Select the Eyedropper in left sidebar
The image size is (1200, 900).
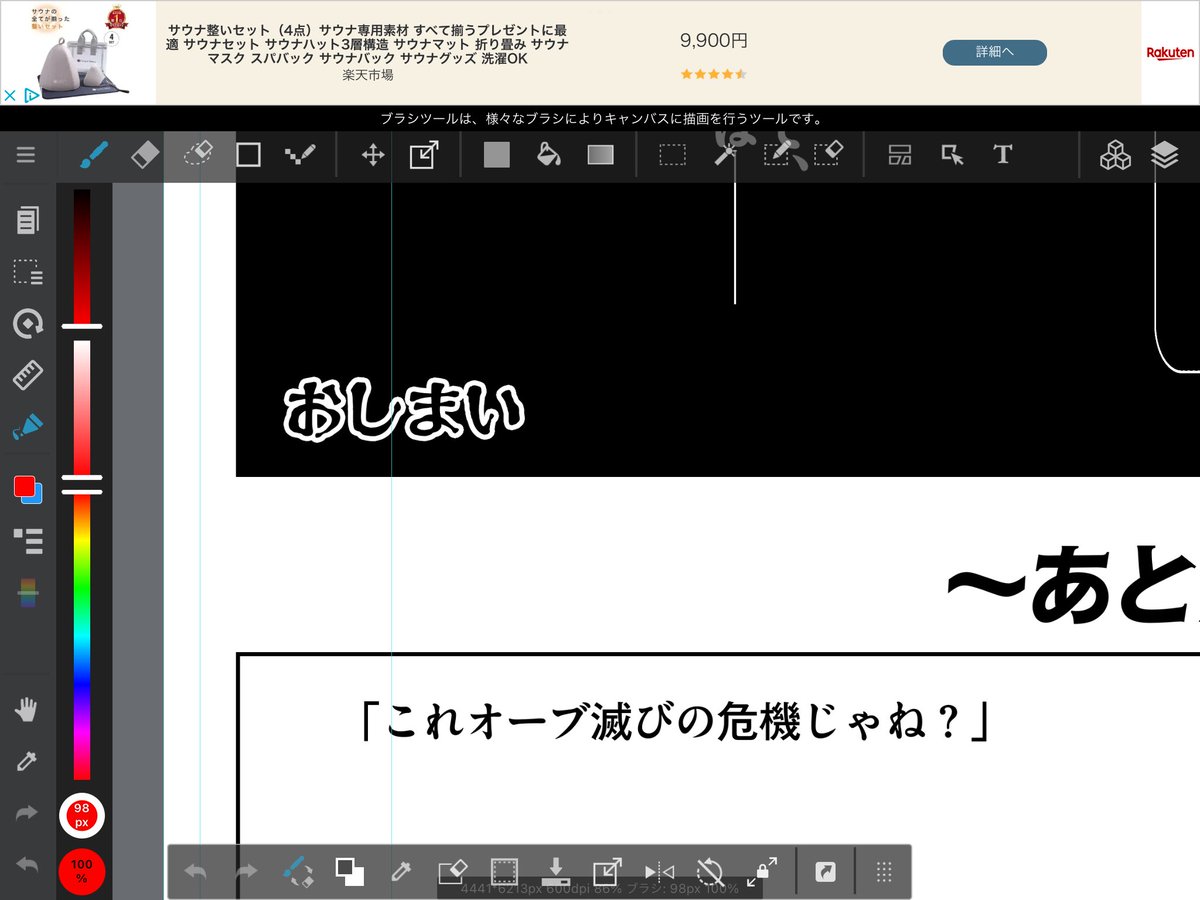(x=28, y=762)
